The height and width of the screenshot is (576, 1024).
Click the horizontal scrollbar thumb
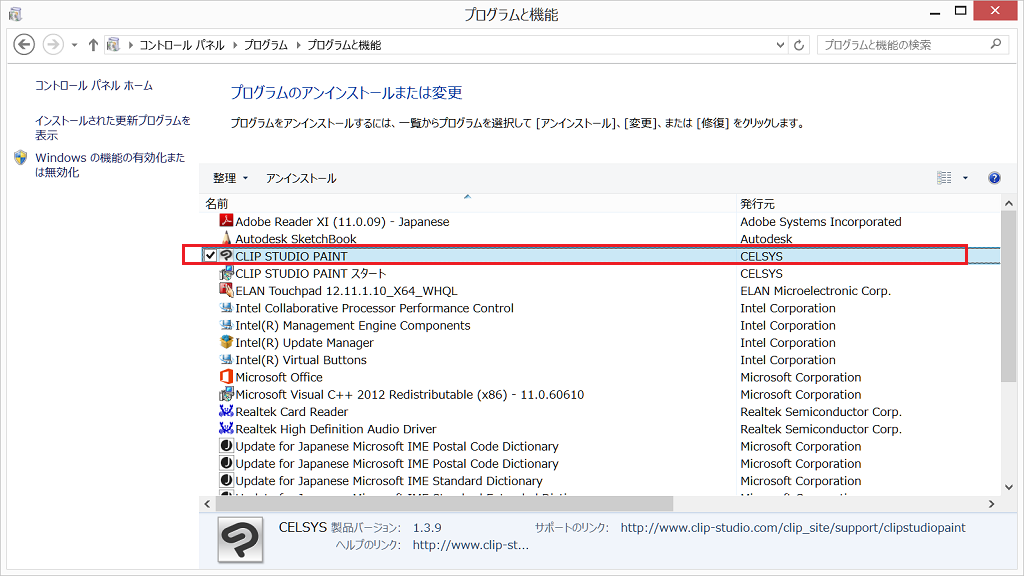[x=444, y=504]
